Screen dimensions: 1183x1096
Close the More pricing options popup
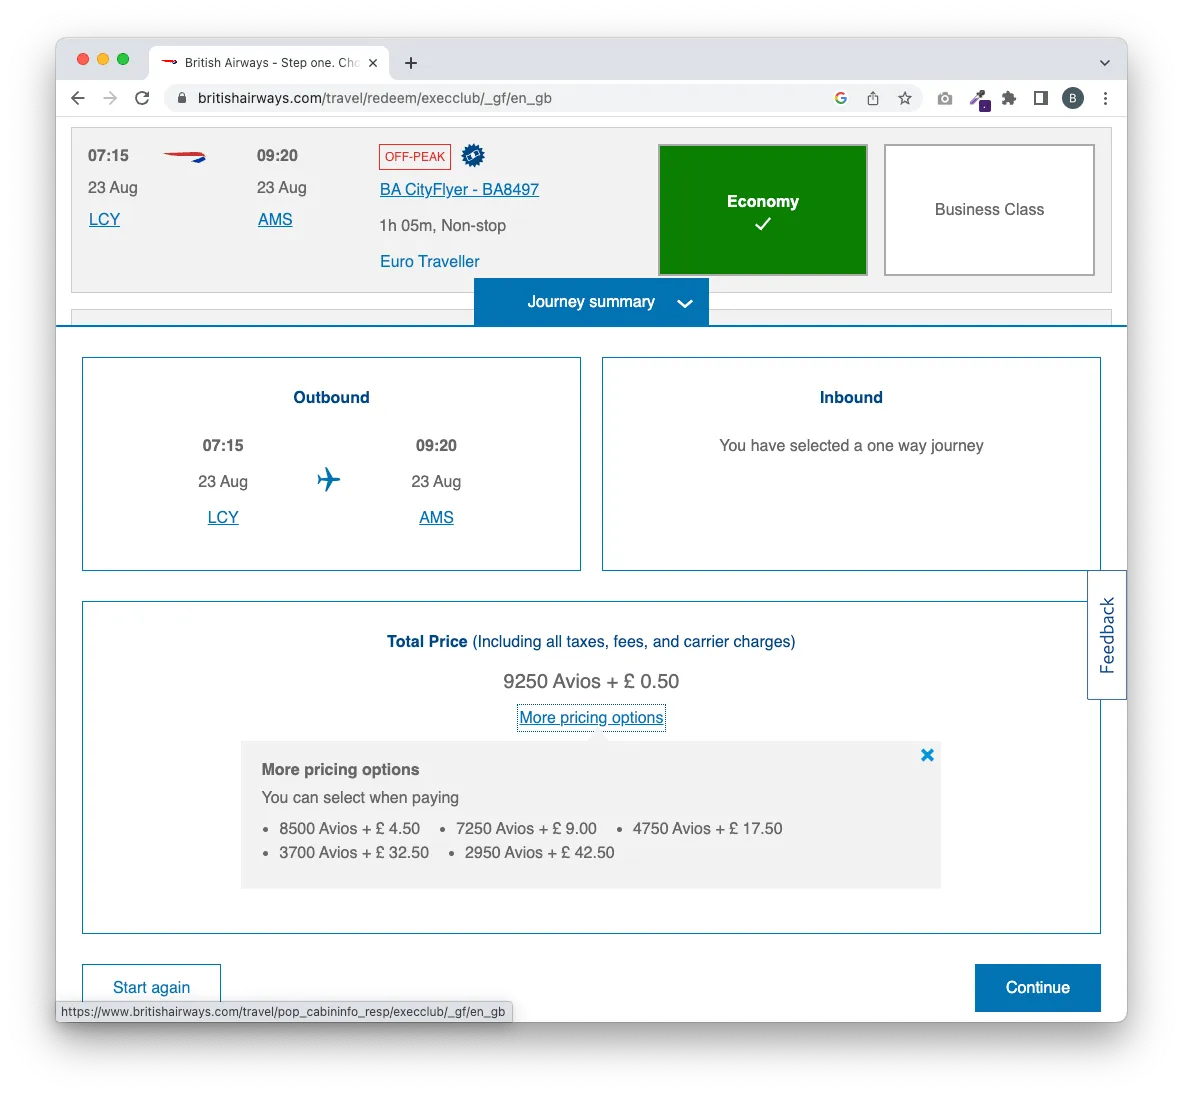(927, 755)
